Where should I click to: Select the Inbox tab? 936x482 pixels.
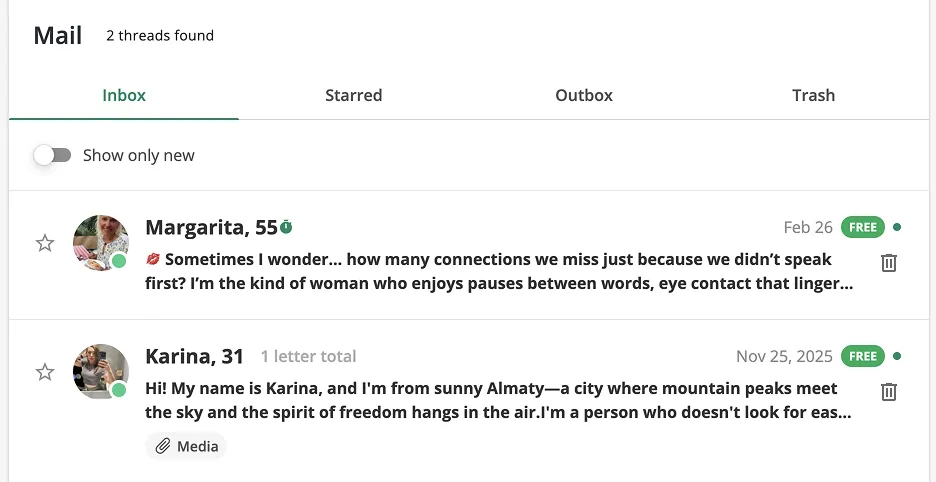click(124, 96)
